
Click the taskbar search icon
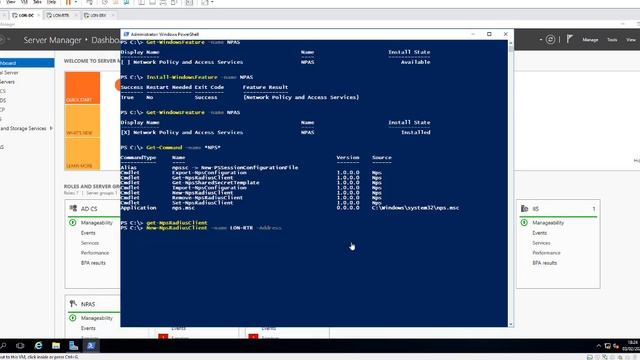[3, 346]
